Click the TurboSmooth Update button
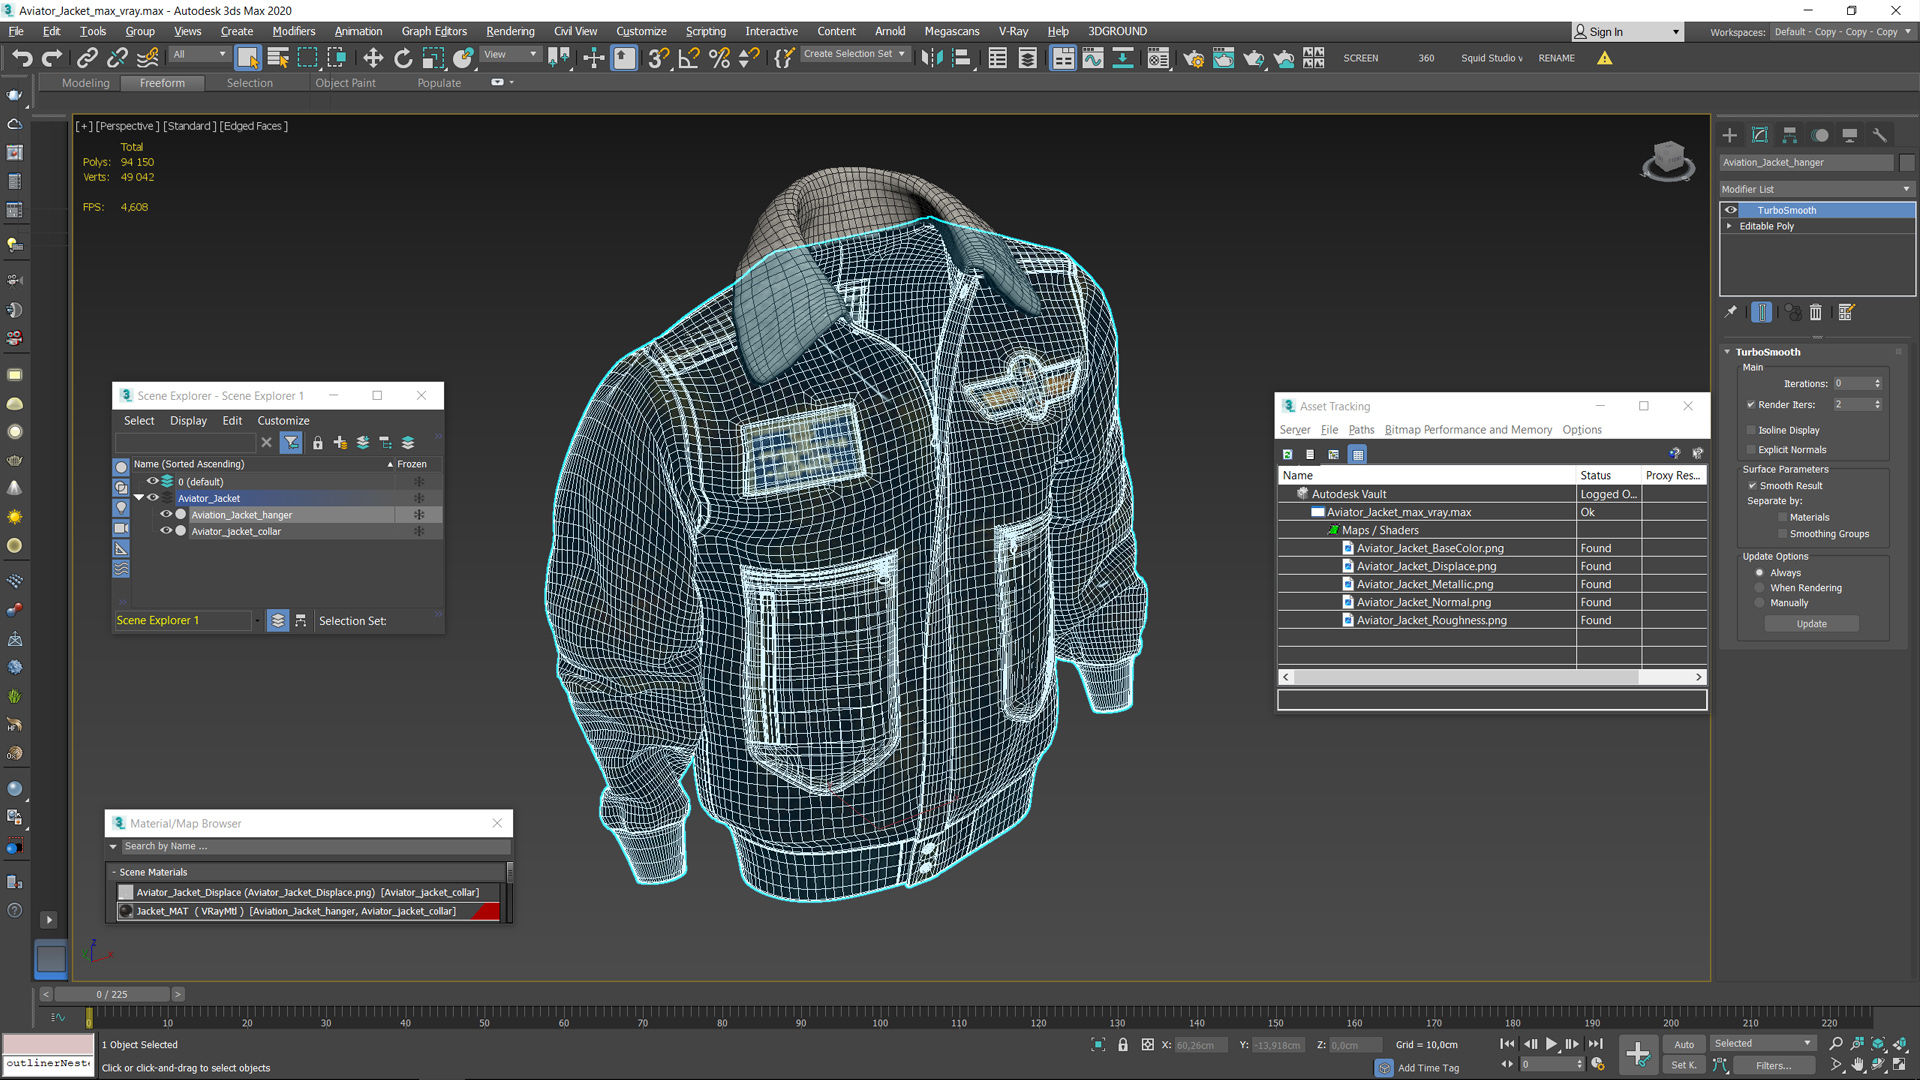The width and height of the screenshot is (1920, 1080). [1811, 624]
